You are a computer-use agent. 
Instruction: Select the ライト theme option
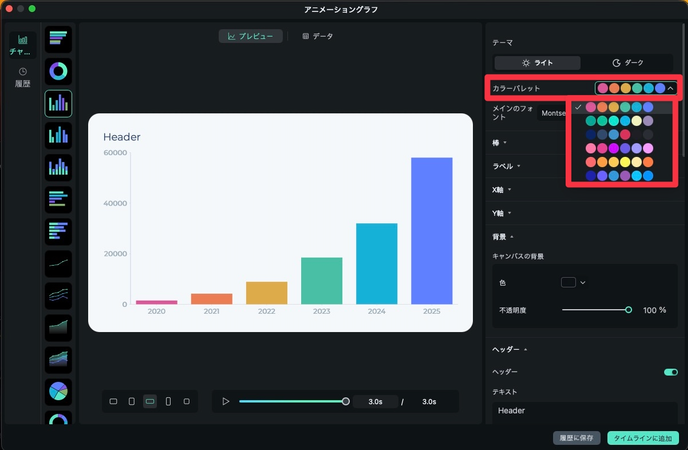(538, 62)
